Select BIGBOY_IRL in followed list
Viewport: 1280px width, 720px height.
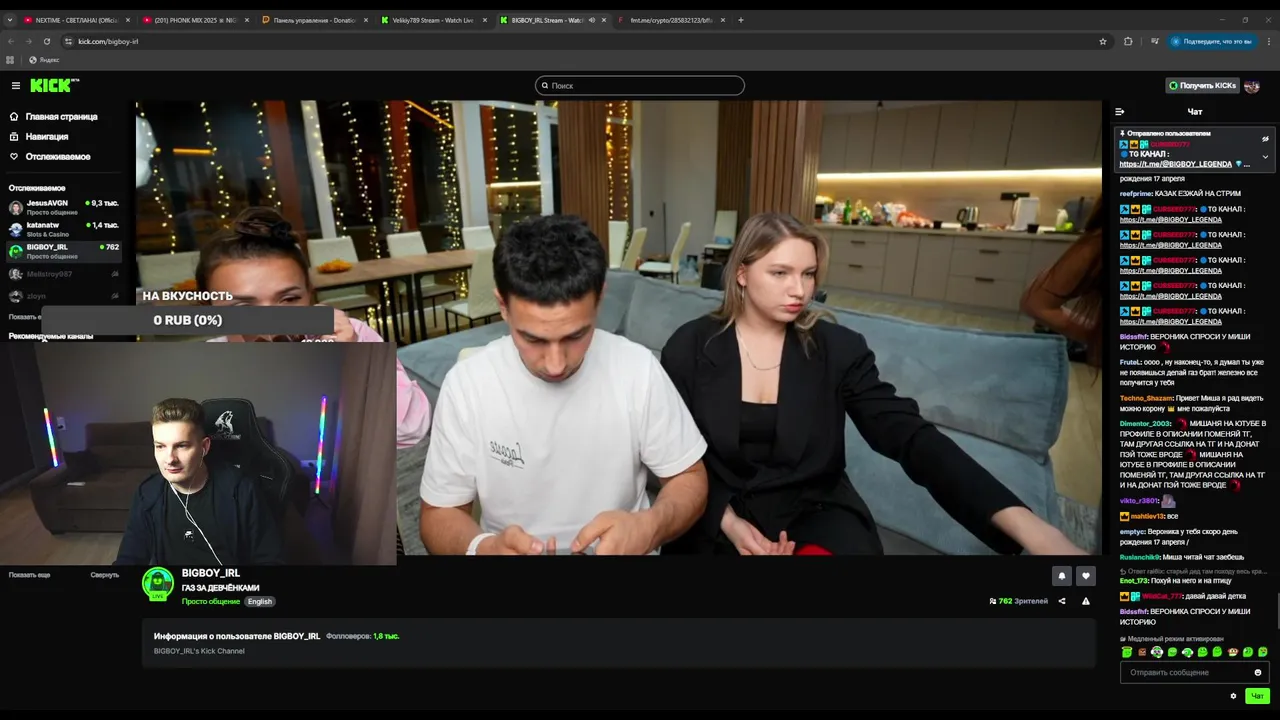(x=63, y=251)
